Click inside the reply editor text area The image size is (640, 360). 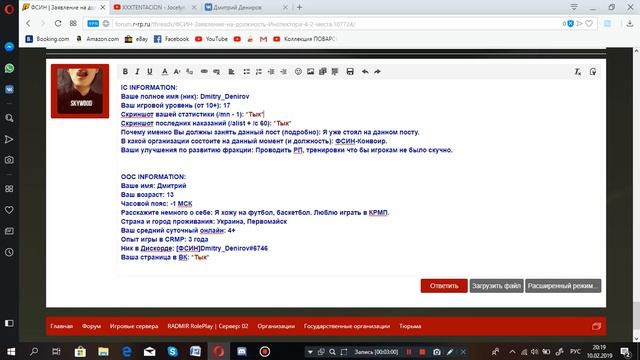point(358,178)
